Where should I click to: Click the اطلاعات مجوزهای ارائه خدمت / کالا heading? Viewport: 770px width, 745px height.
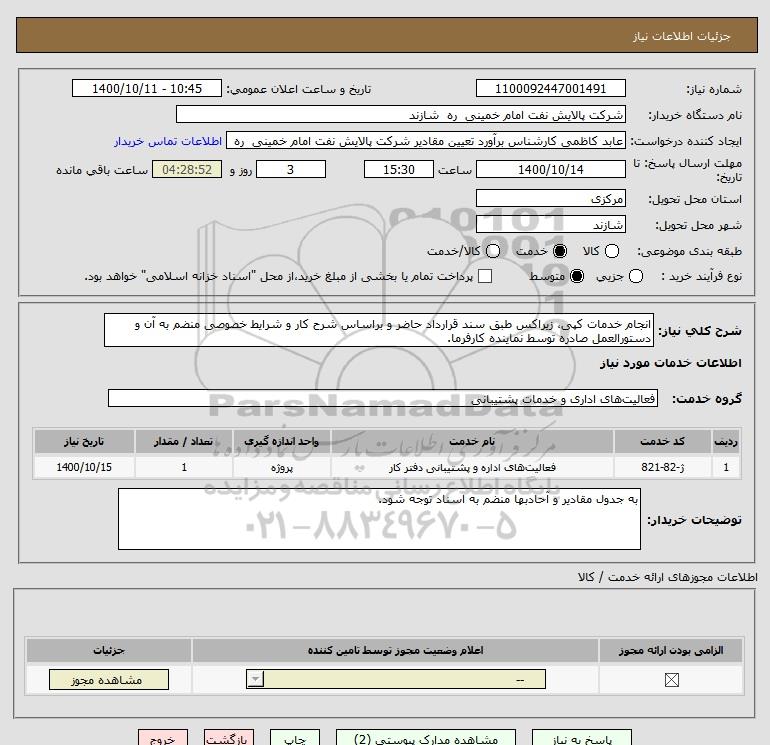[x=667, y=577]
